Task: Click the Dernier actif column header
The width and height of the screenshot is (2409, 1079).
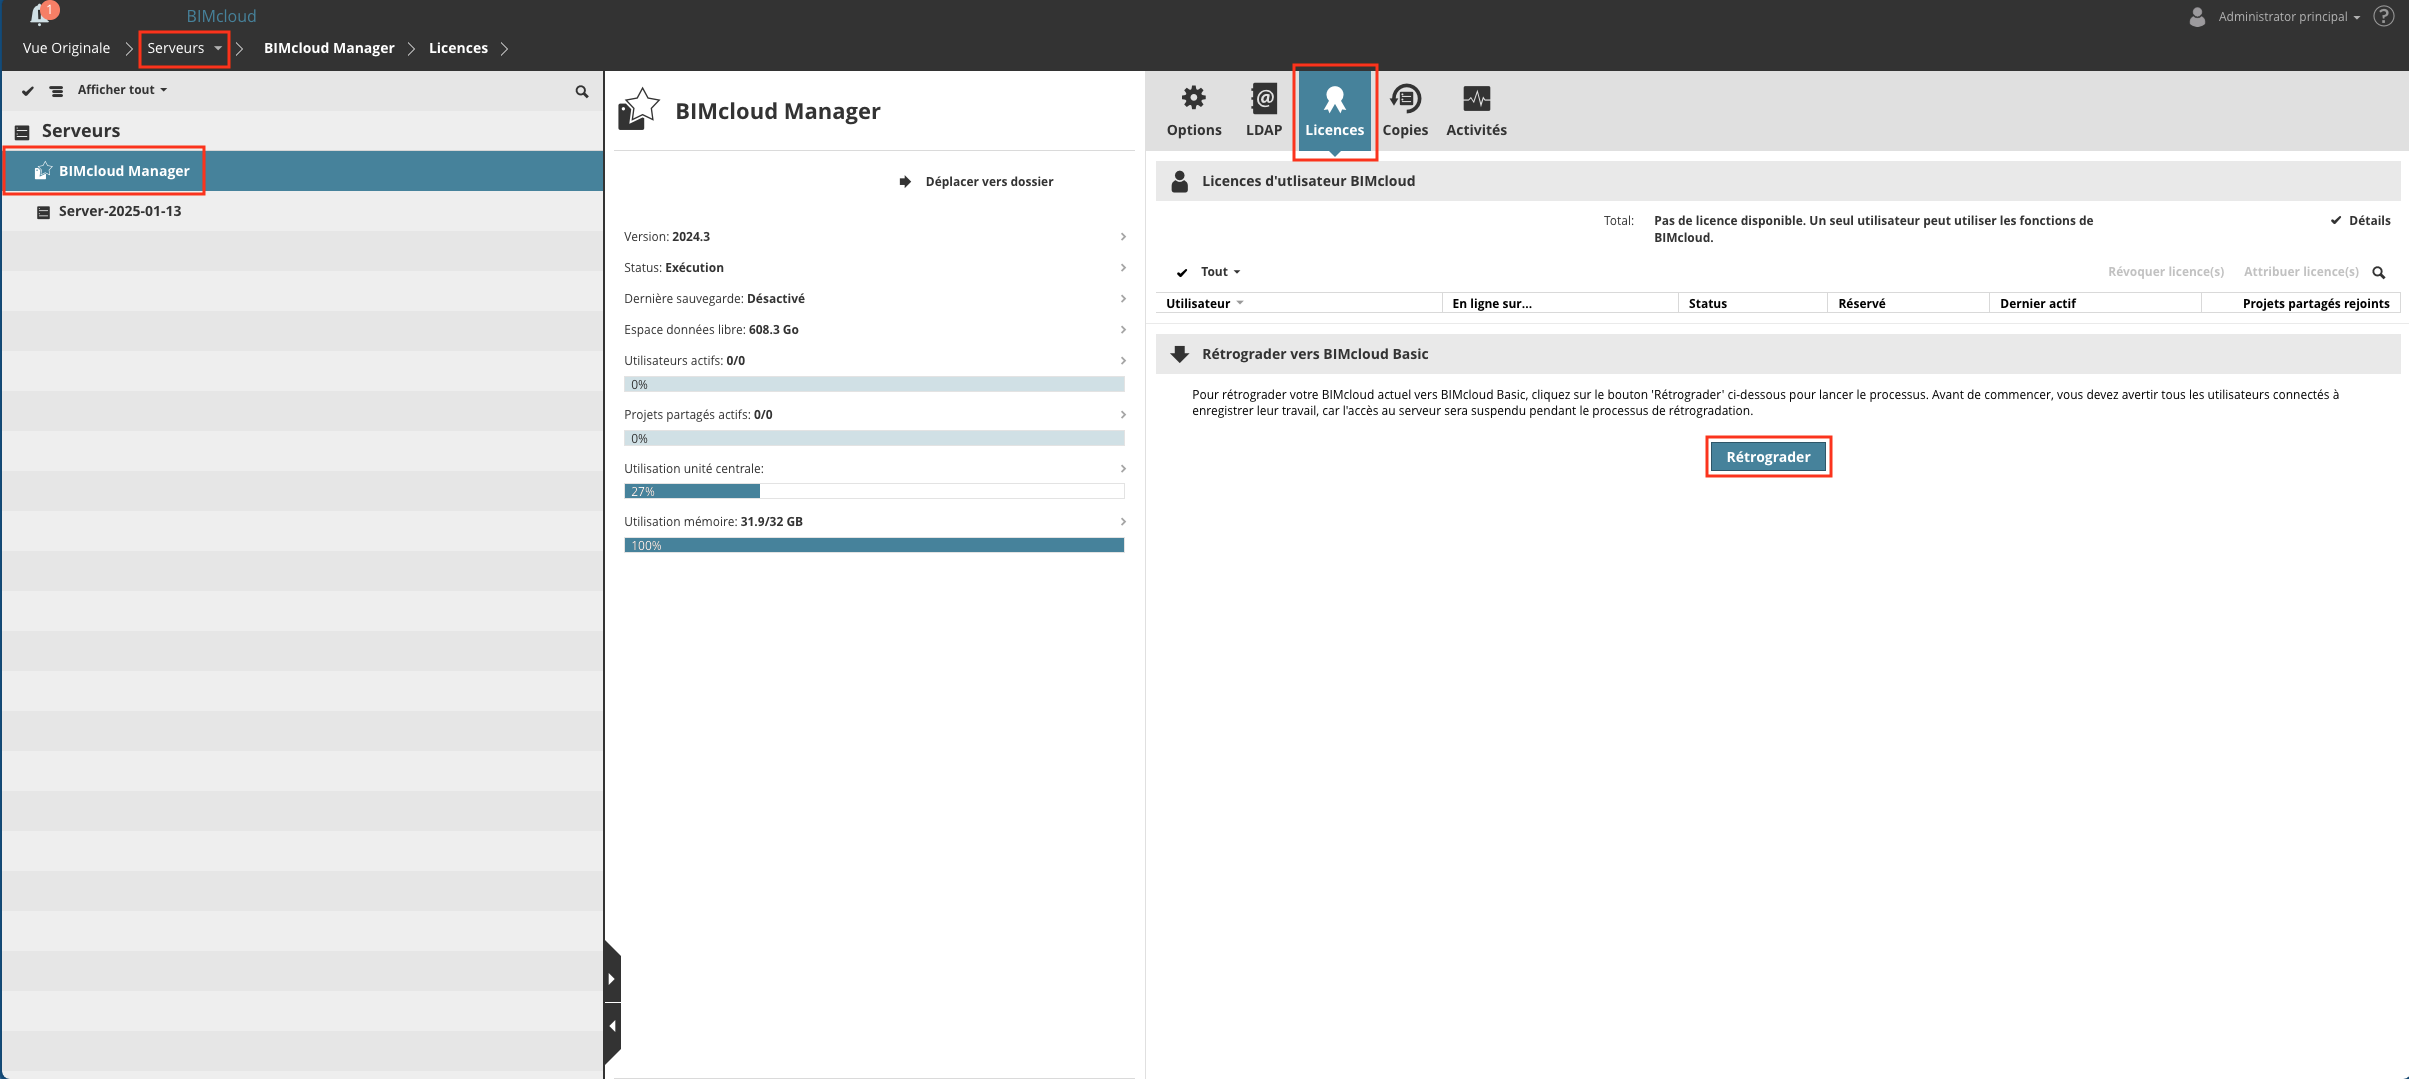Action: [2095, 303]
